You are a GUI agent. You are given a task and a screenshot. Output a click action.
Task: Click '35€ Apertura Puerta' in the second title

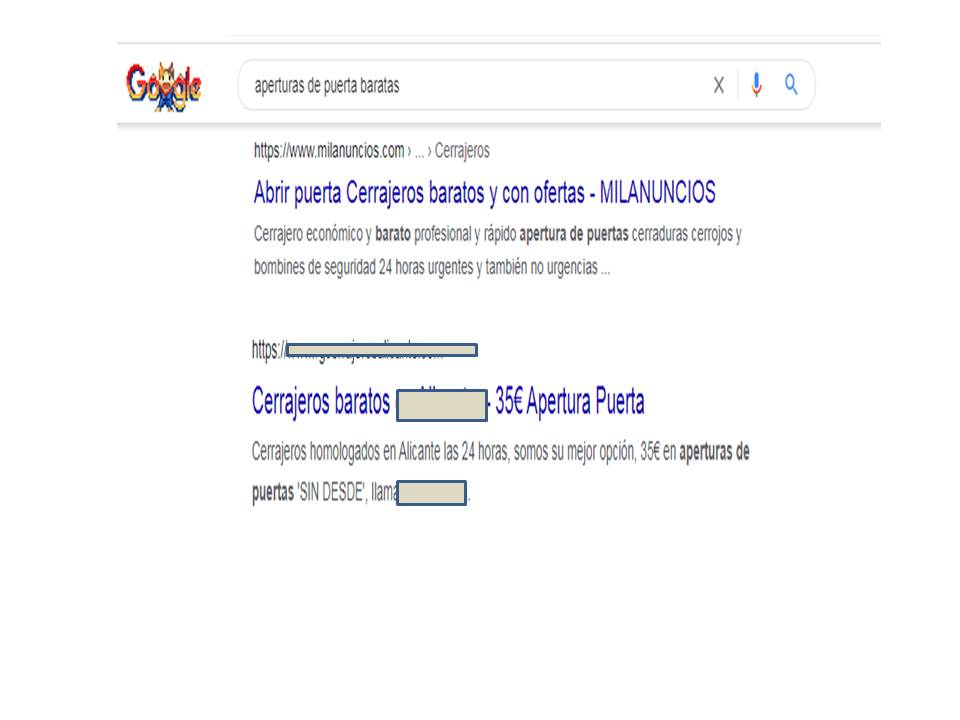[x=569, y=402]
